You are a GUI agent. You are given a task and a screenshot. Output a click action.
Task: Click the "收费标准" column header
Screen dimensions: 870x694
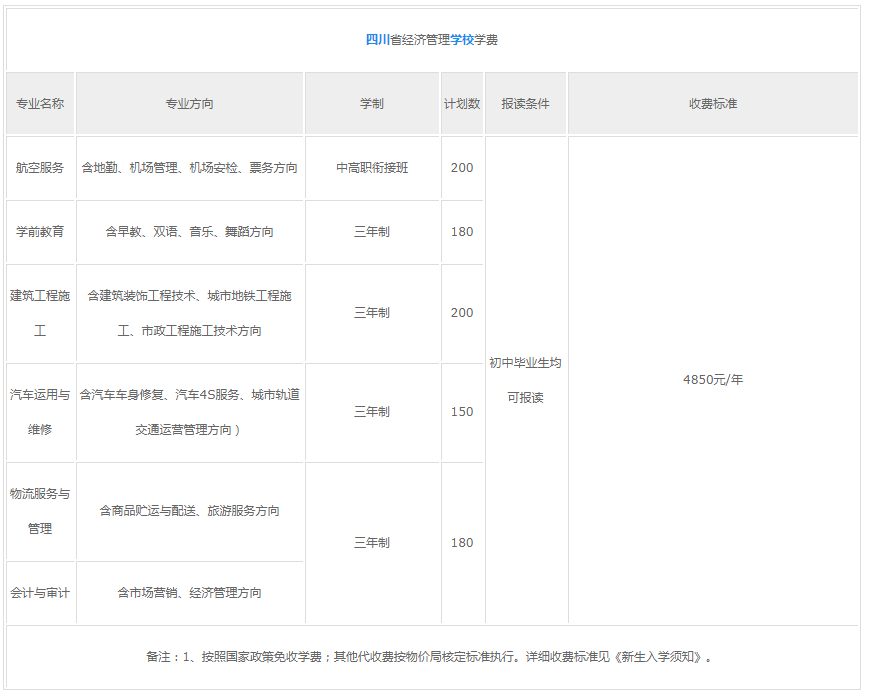[713, 104]
